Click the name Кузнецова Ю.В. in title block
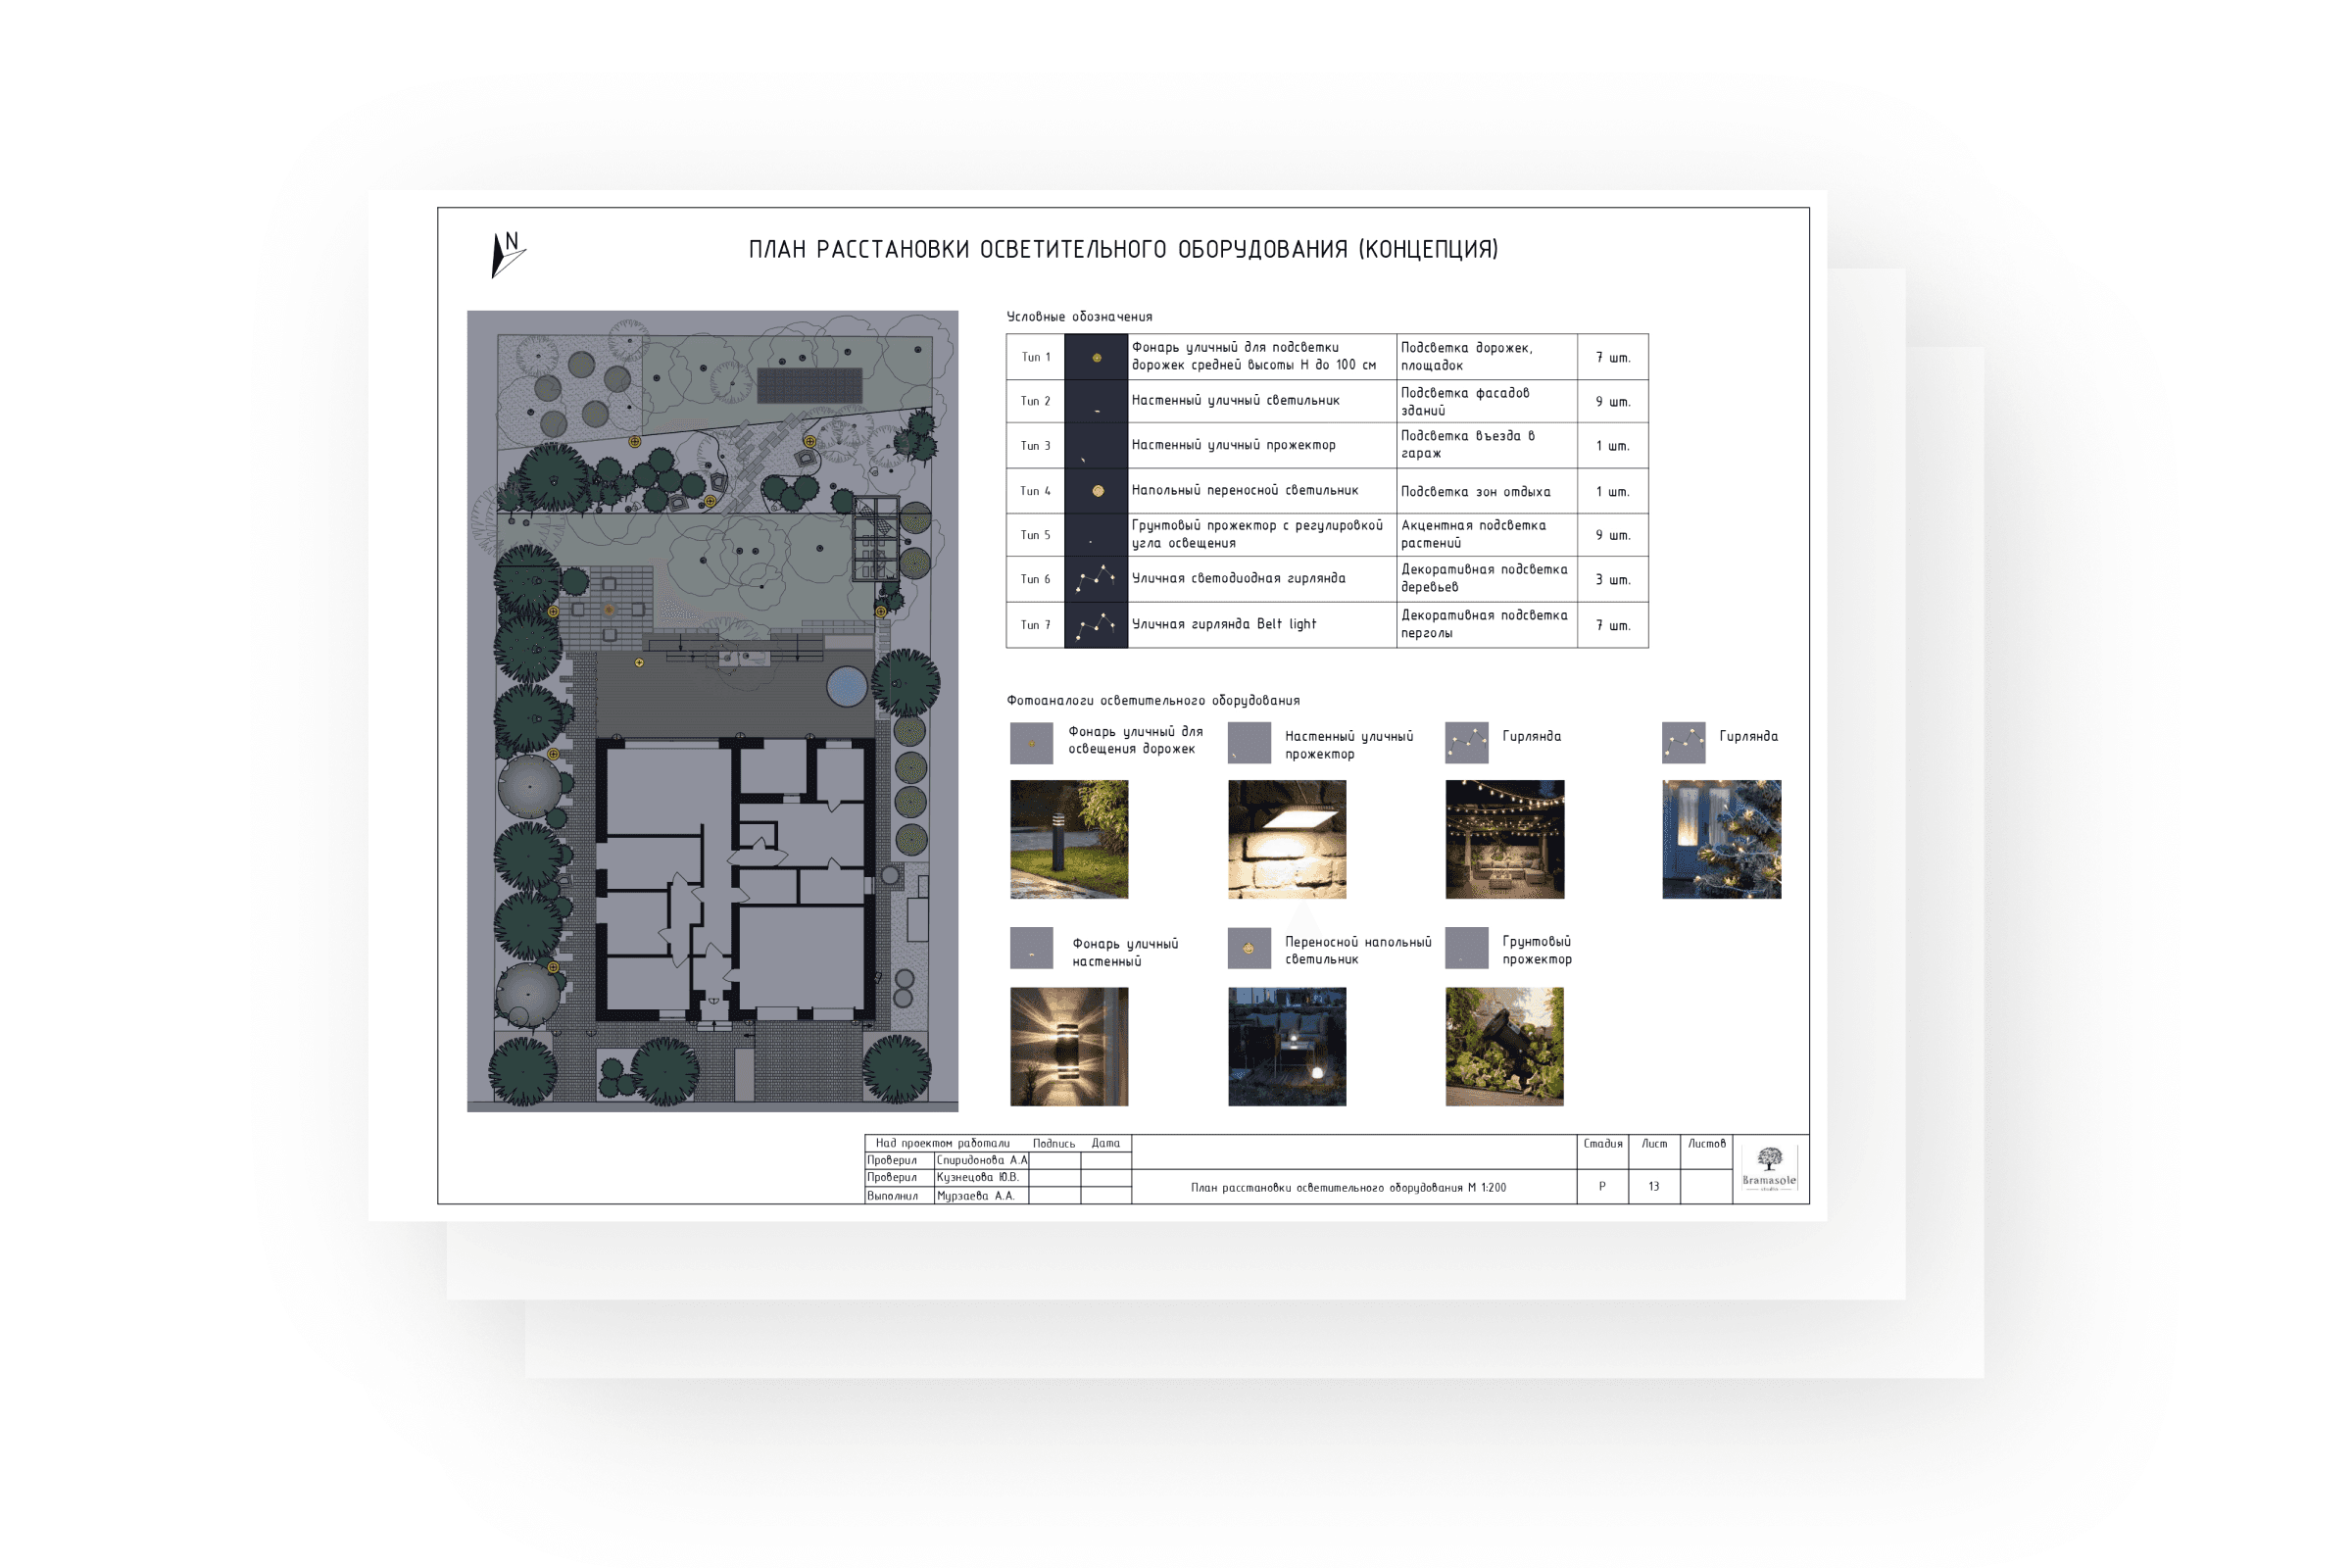The width and height of the screenshot is (2352, 1568). pyautogui.click(x=977, y=1177)
